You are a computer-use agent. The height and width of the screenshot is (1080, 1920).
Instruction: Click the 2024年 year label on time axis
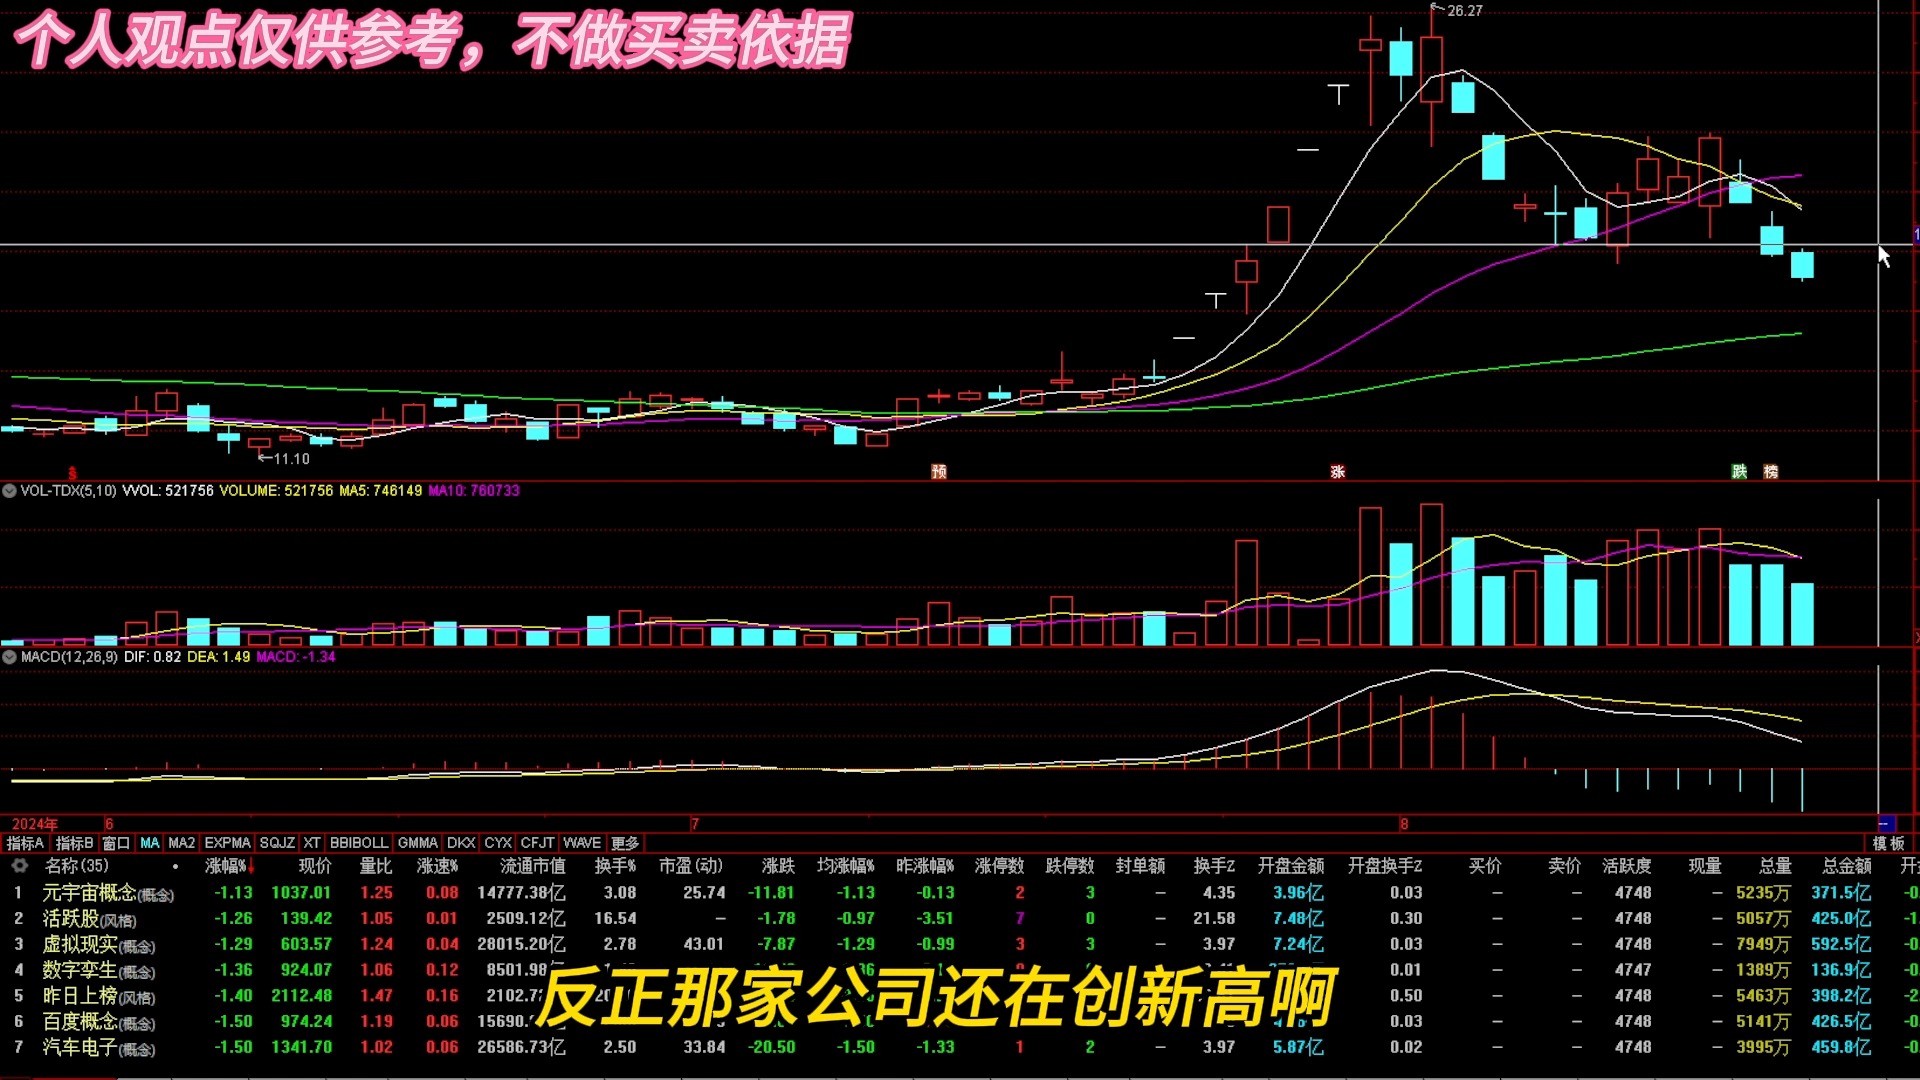point(35,824)
